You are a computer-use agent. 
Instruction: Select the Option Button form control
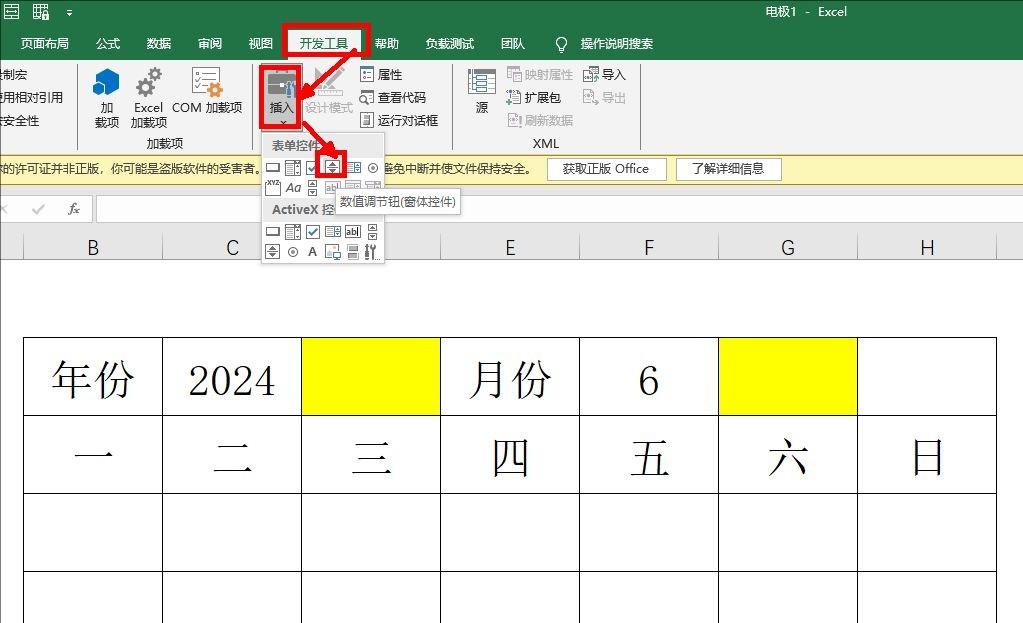(373, 168)
